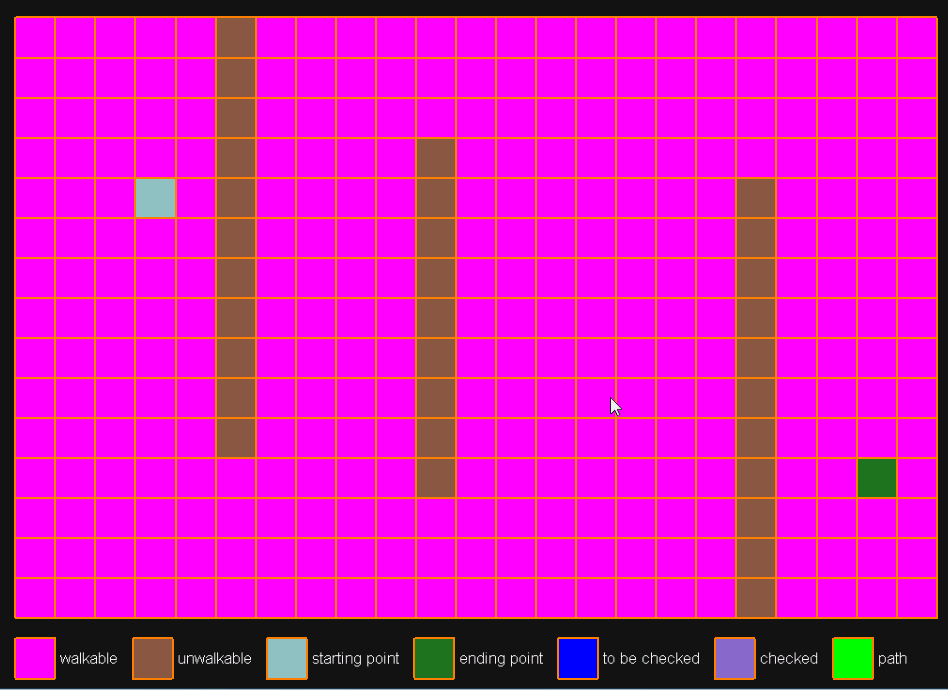
Task: Click topmost brown cell of the rightmost wall
Action: click(x=756, y=198)
